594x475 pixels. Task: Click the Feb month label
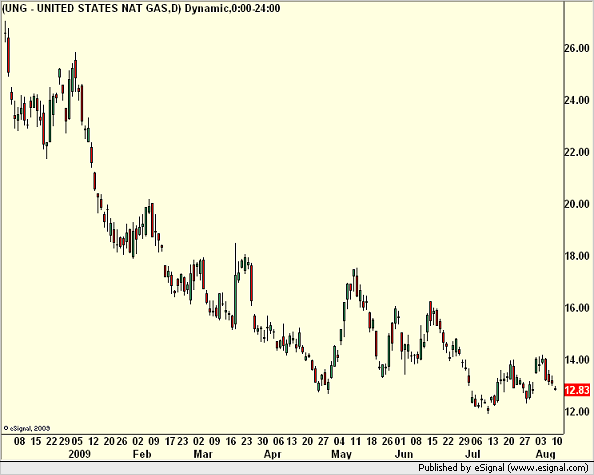142,454
